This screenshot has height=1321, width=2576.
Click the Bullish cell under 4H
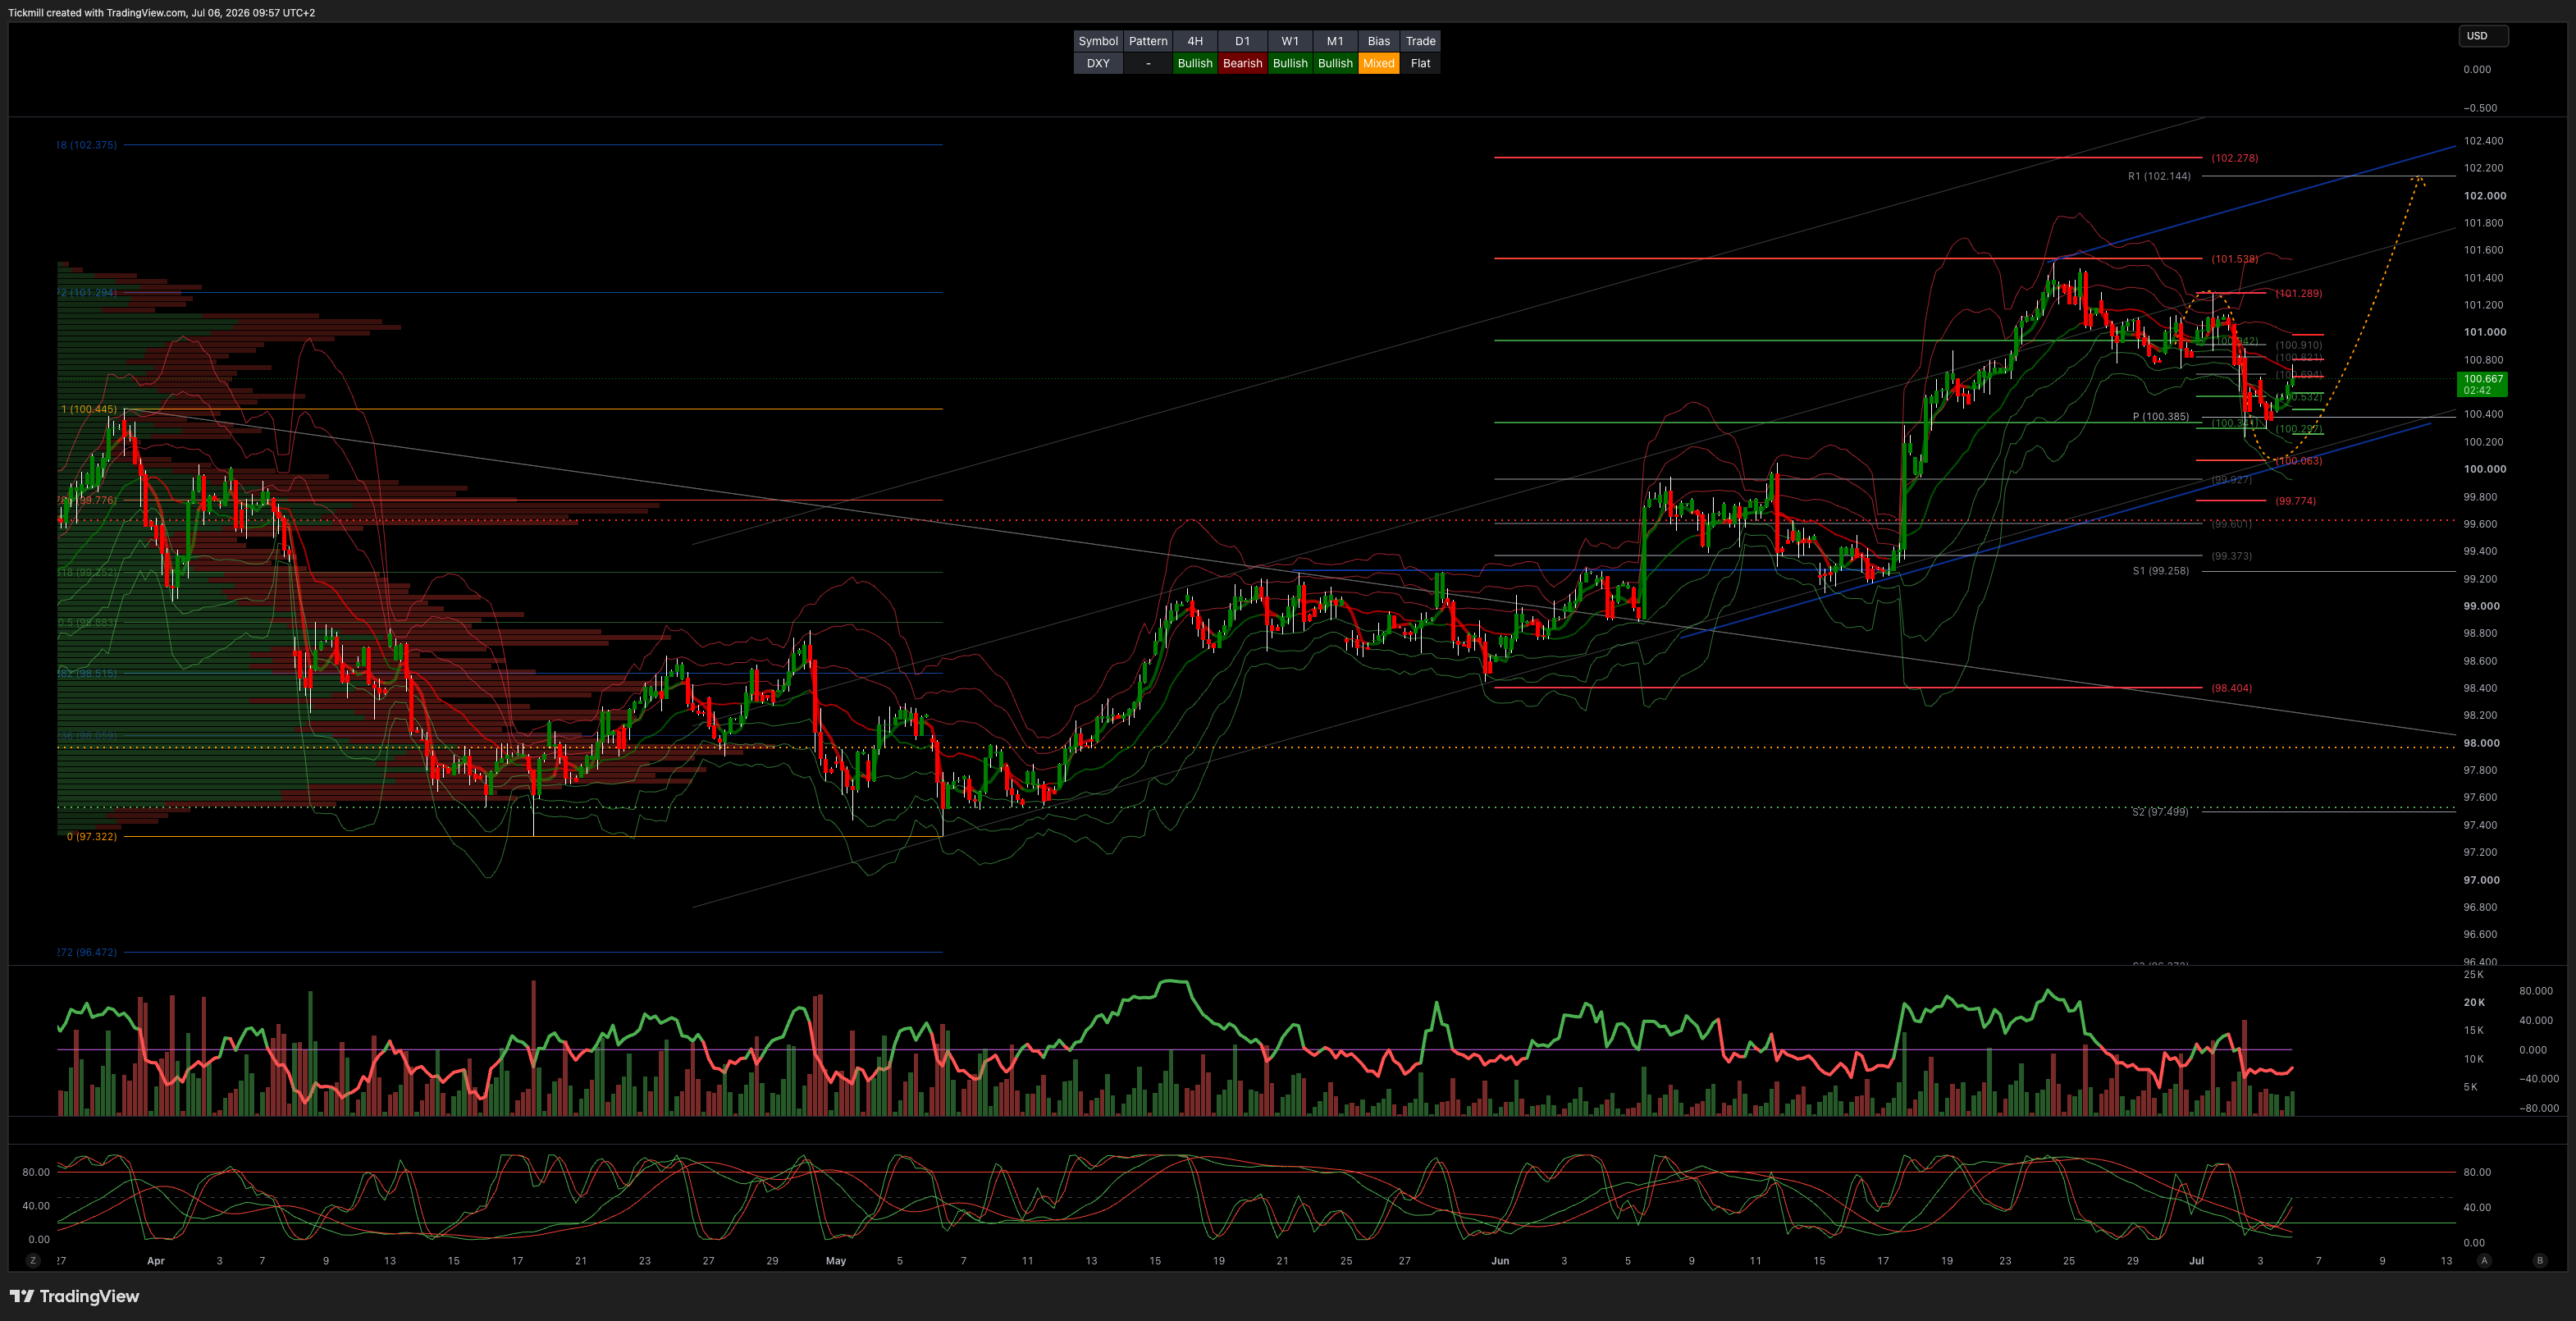[x=1195, y=63]
